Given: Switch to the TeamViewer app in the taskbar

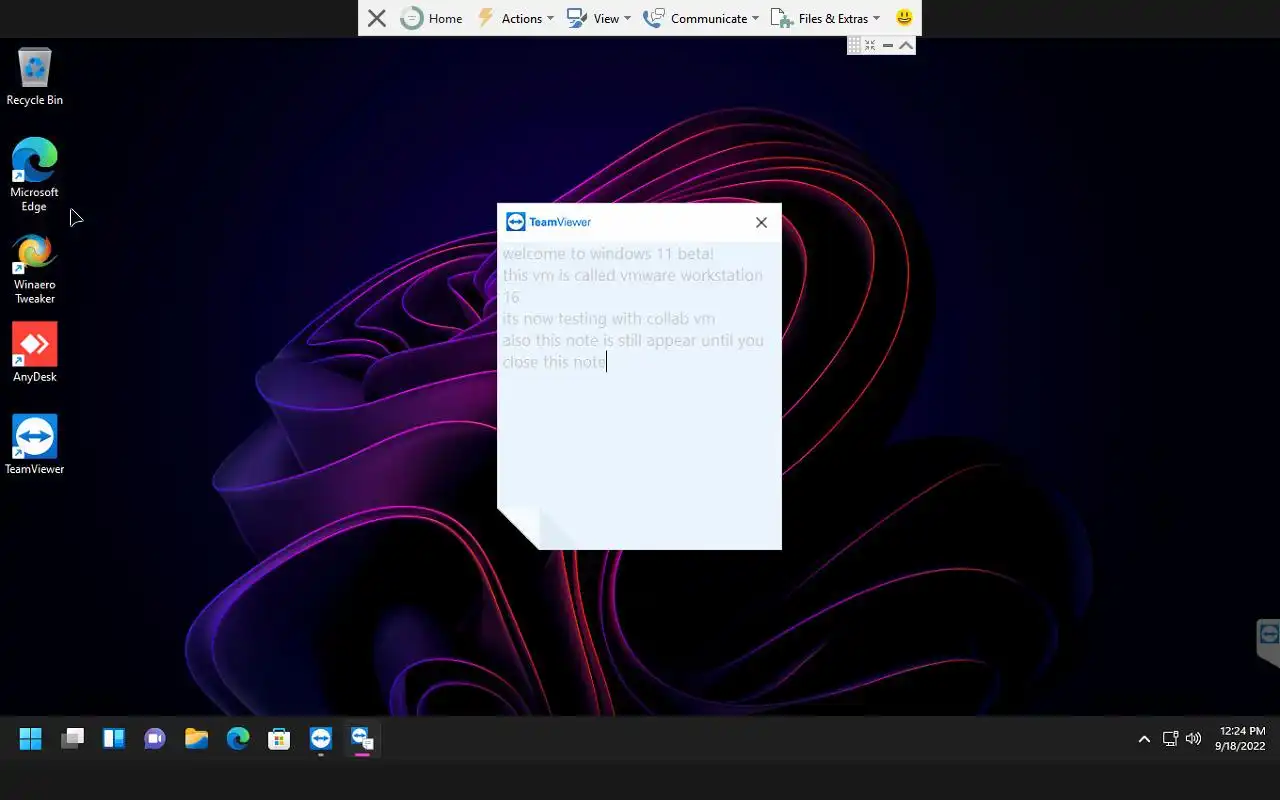Looking at the screenshot, I should (x=321, y=739).
